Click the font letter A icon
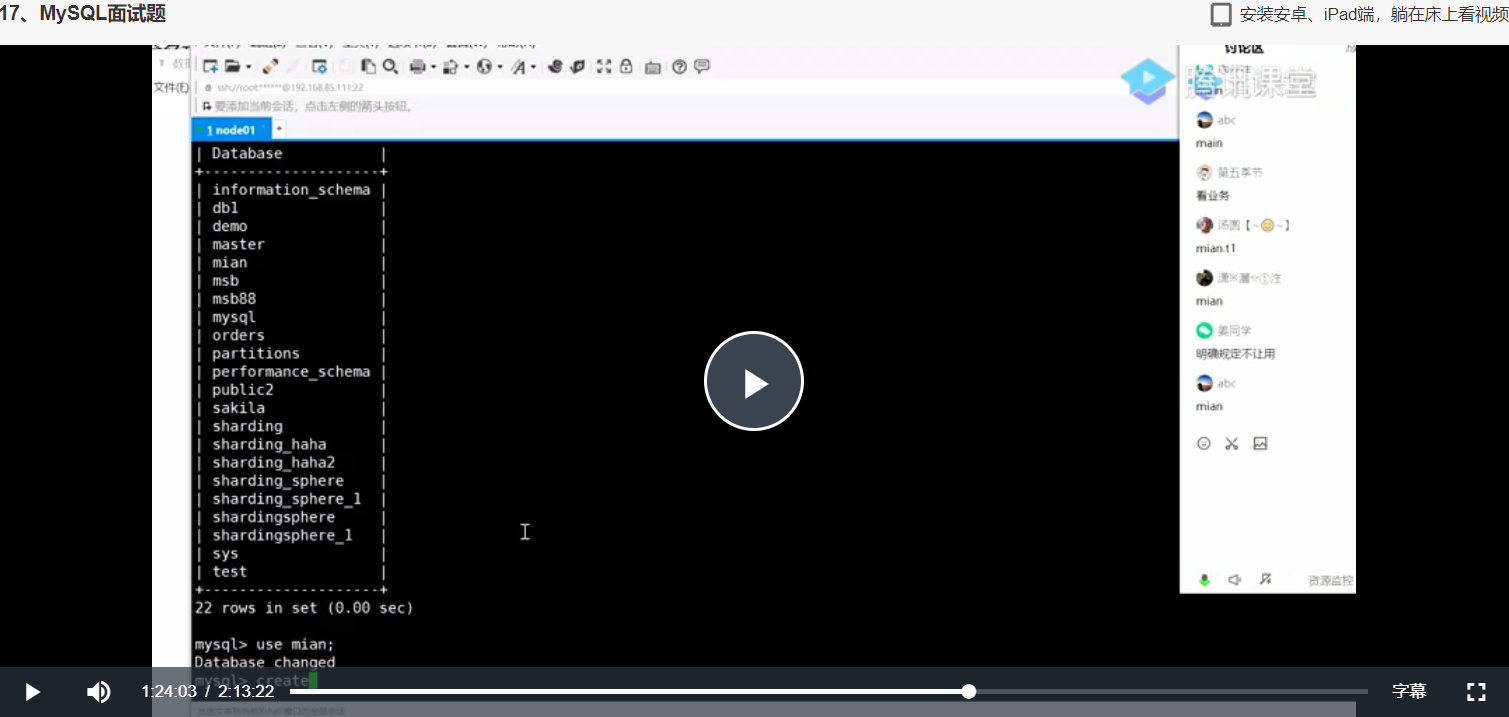Image resolution: width=1509 pixels, height=717 pixels. pos(519,67)
